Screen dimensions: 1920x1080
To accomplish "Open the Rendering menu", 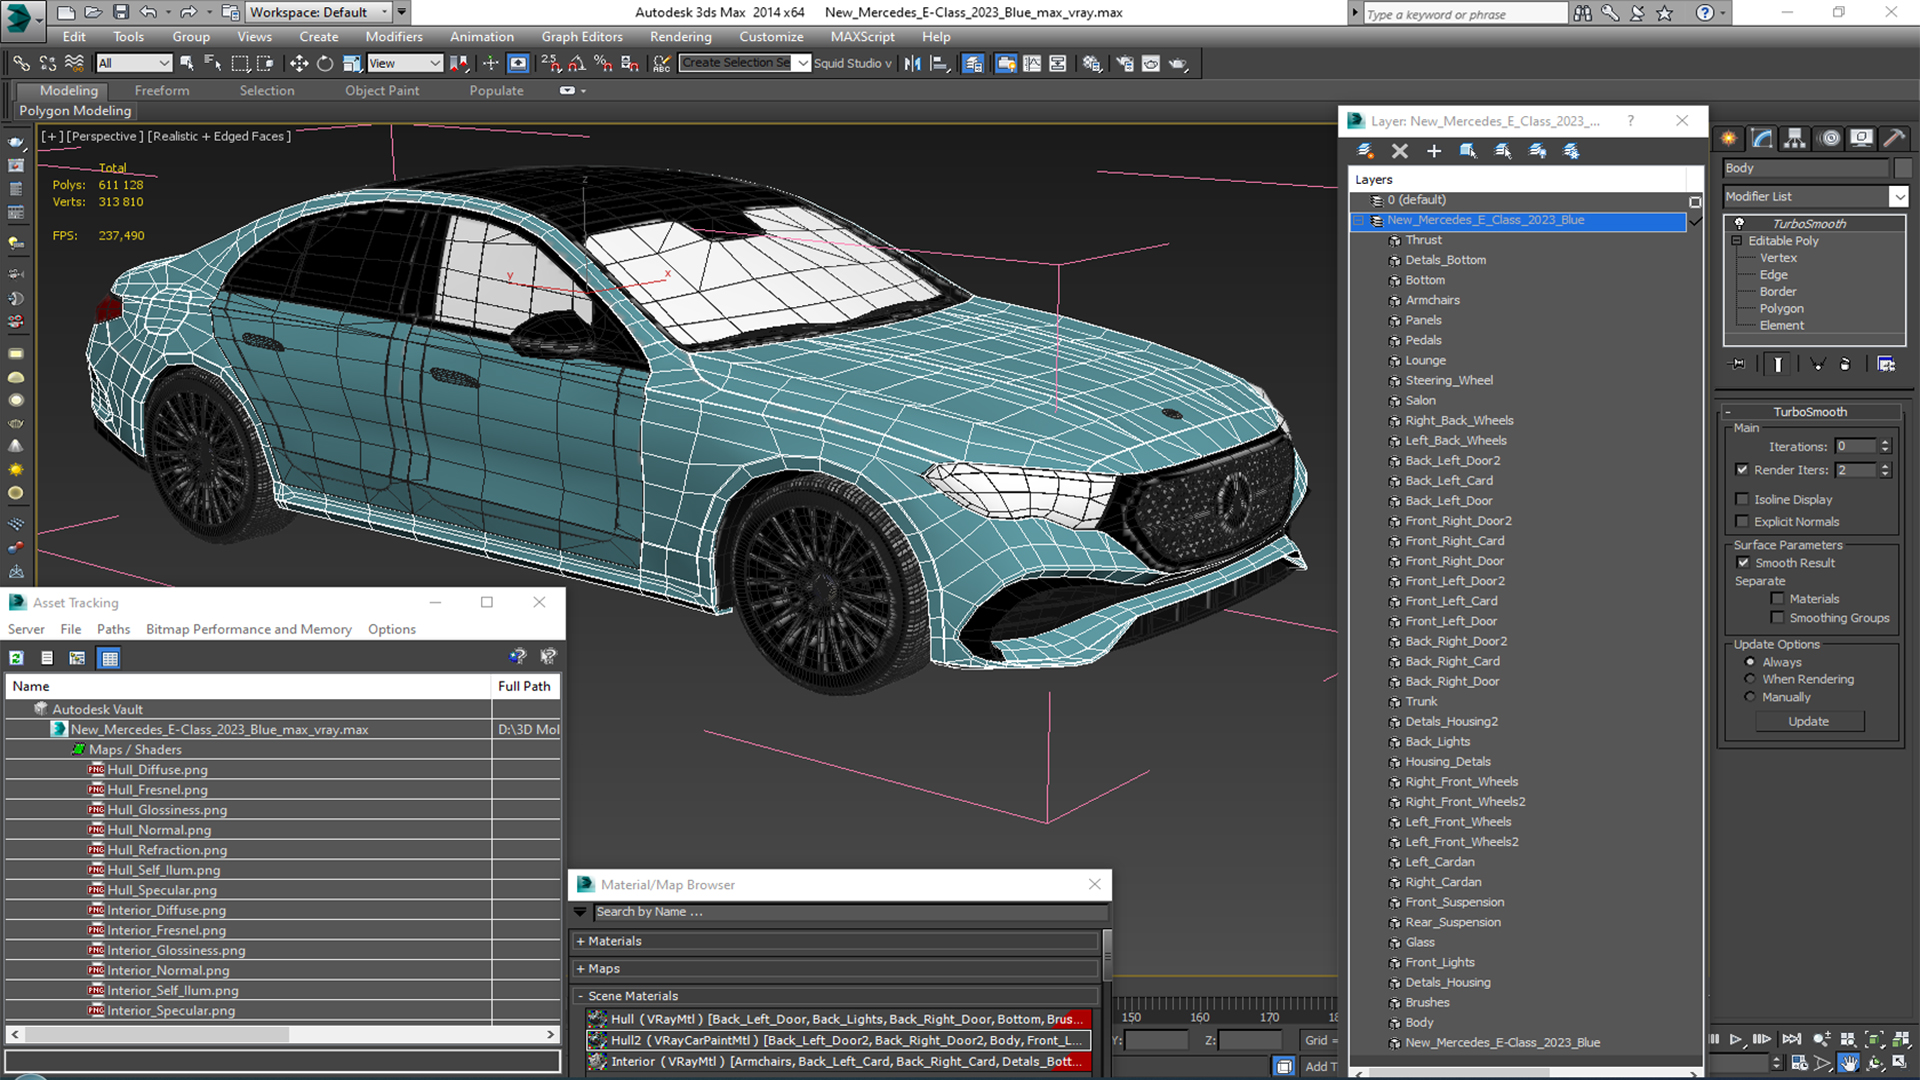I will point(680,37).
